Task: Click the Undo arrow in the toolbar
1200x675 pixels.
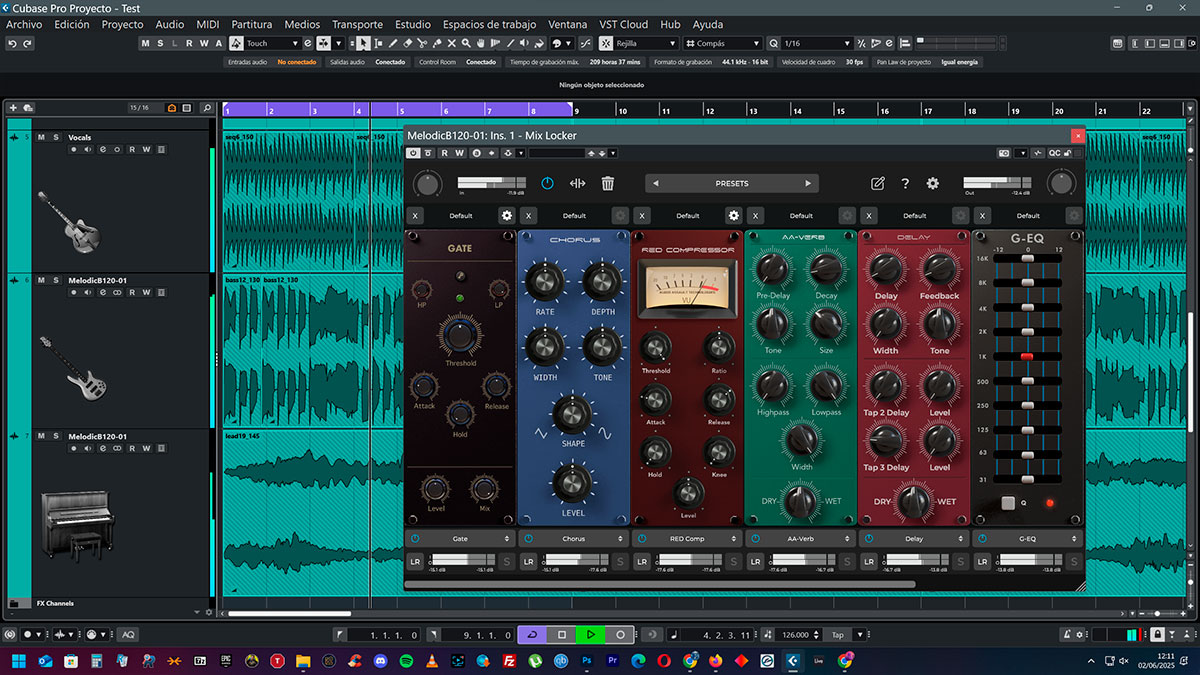Action: click(12, 43)
